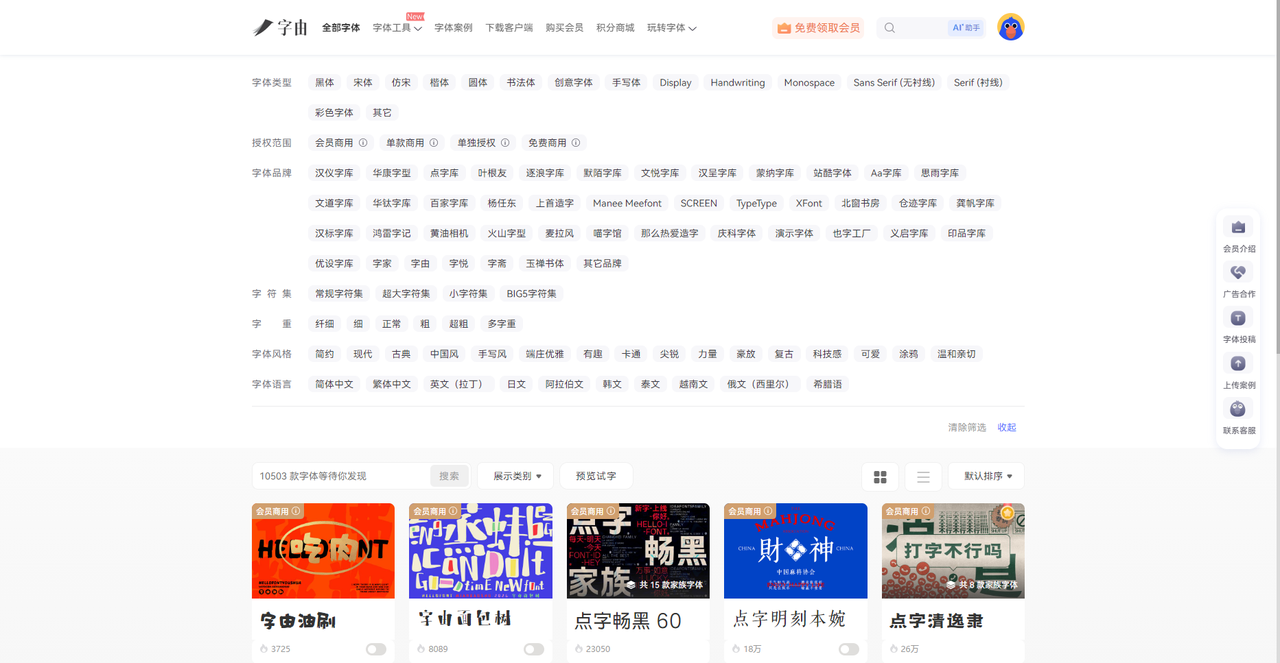Go to 字体案例 in top navigation
The width and height of the screenshot is (1280, 663).
[x=453, y=28]
